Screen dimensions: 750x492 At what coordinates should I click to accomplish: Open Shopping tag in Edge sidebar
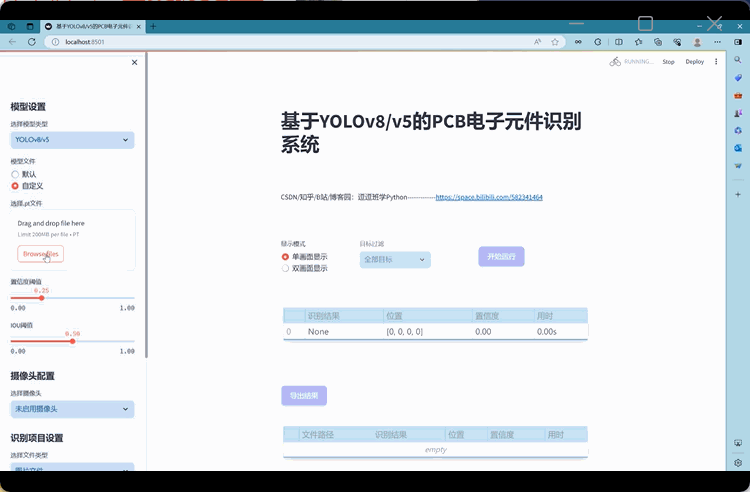click(738, 77)
